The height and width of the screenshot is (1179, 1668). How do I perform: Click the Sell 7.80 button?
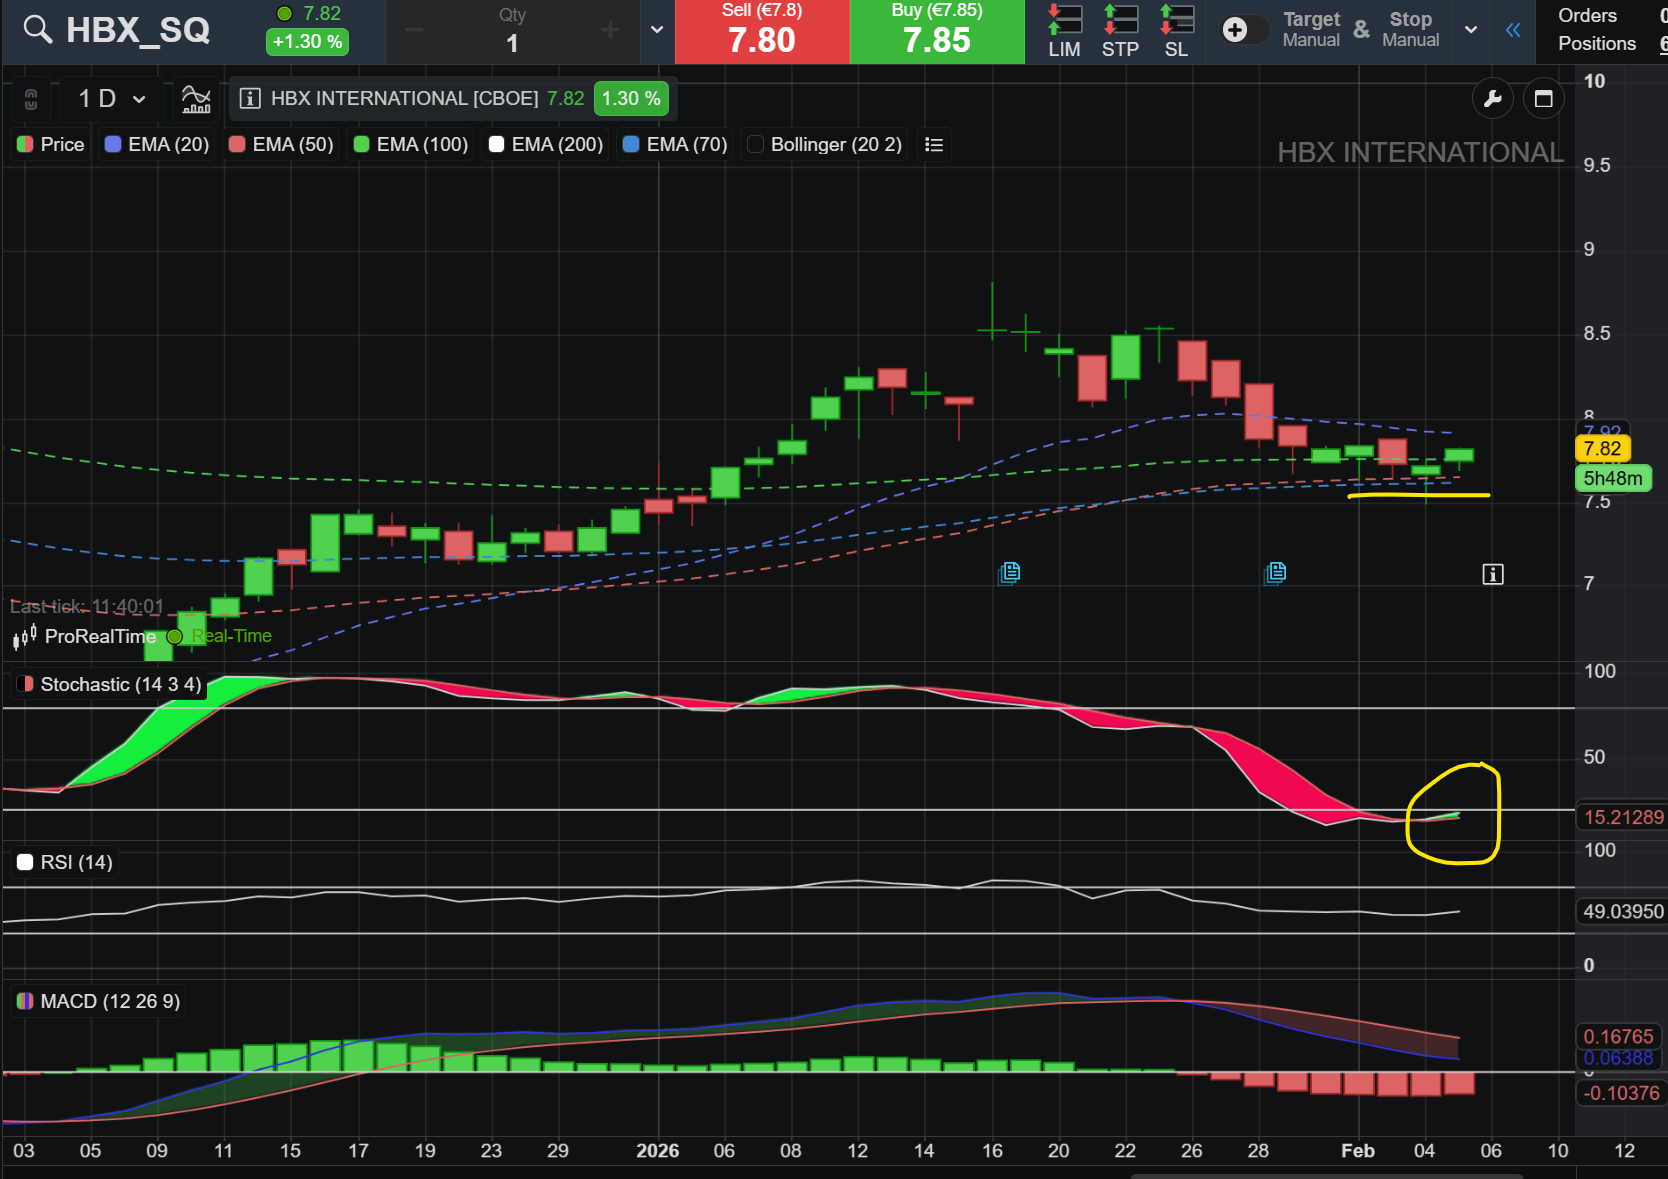tap(762, 31)
